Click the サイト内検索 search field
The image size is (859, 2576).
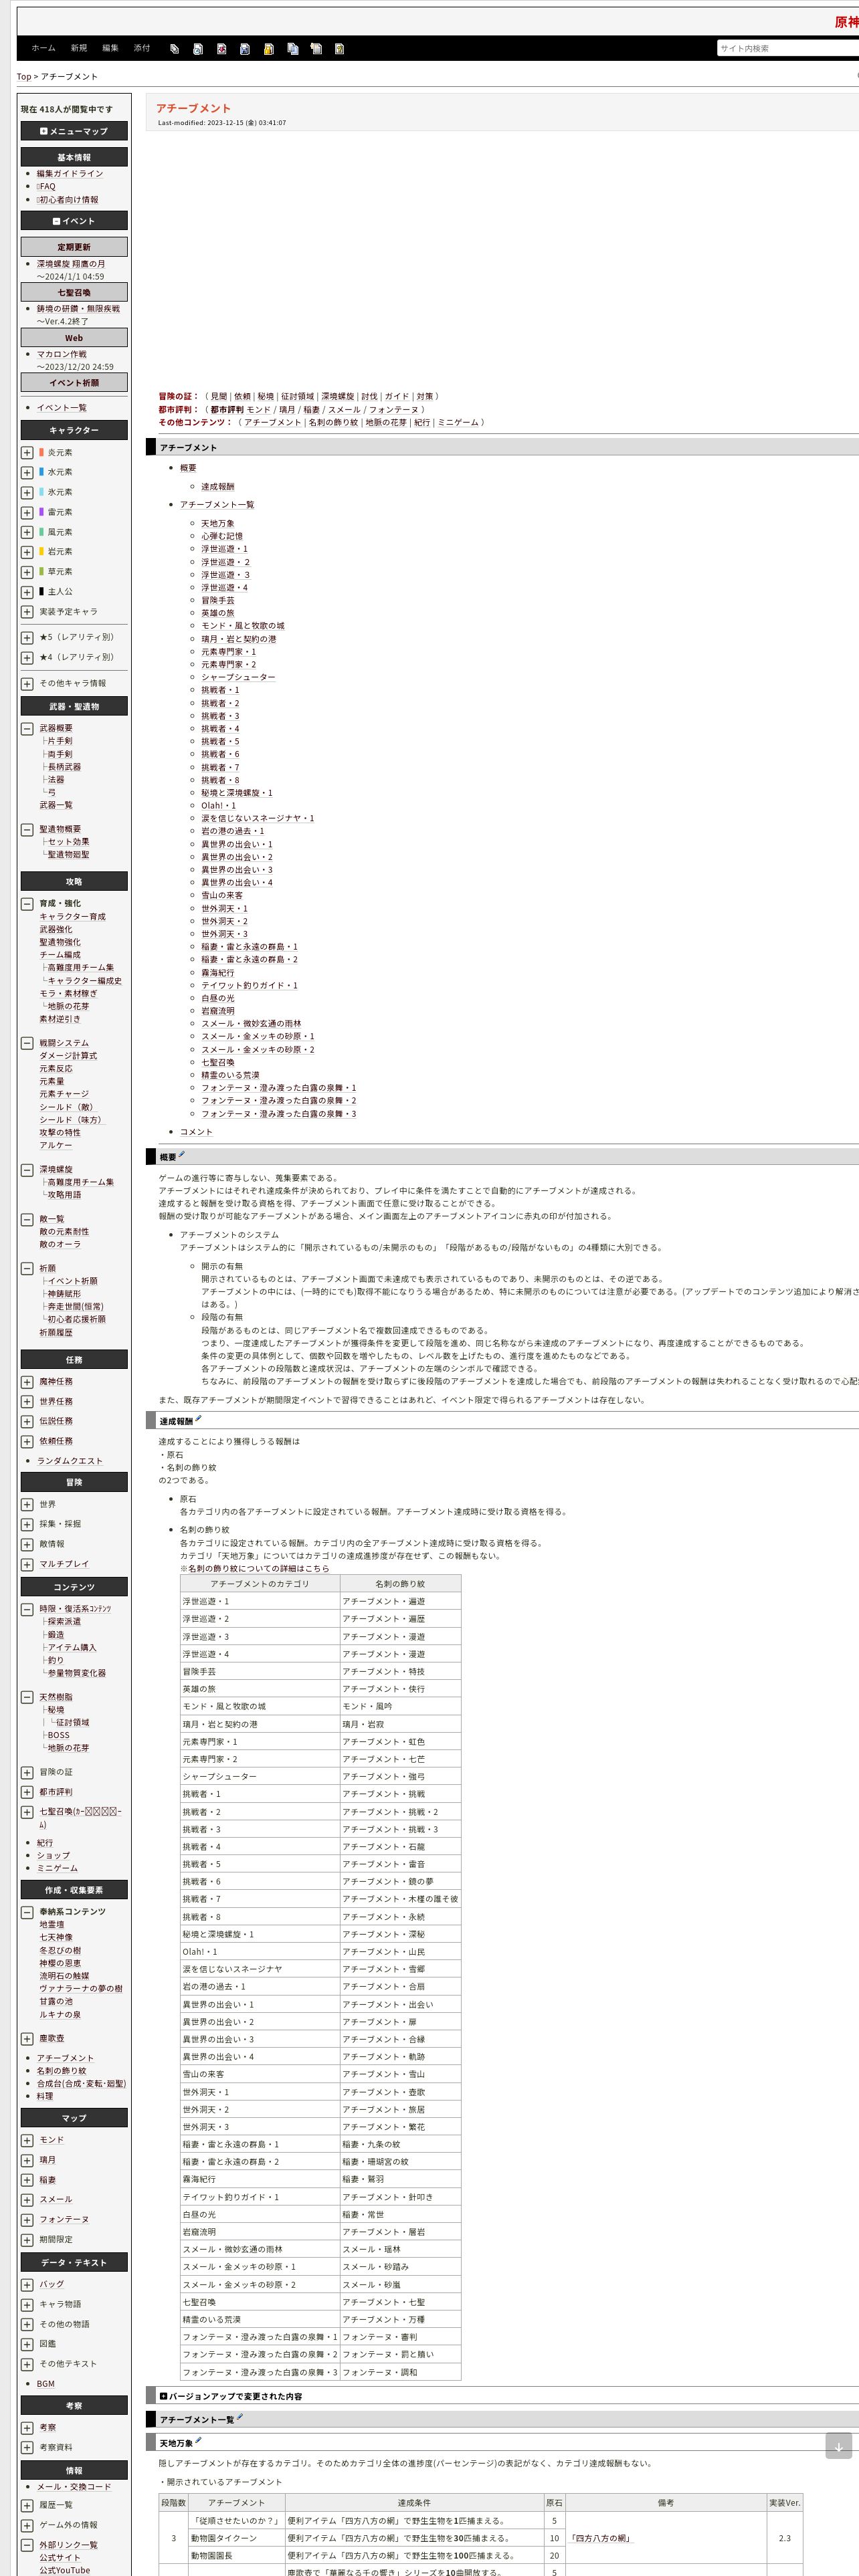click(x=788, y=48)
